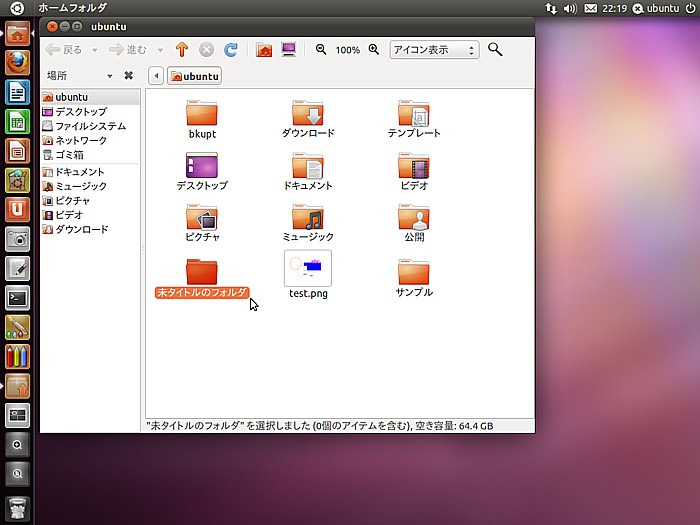Open the clock showing 22:19

pos(614,8)
